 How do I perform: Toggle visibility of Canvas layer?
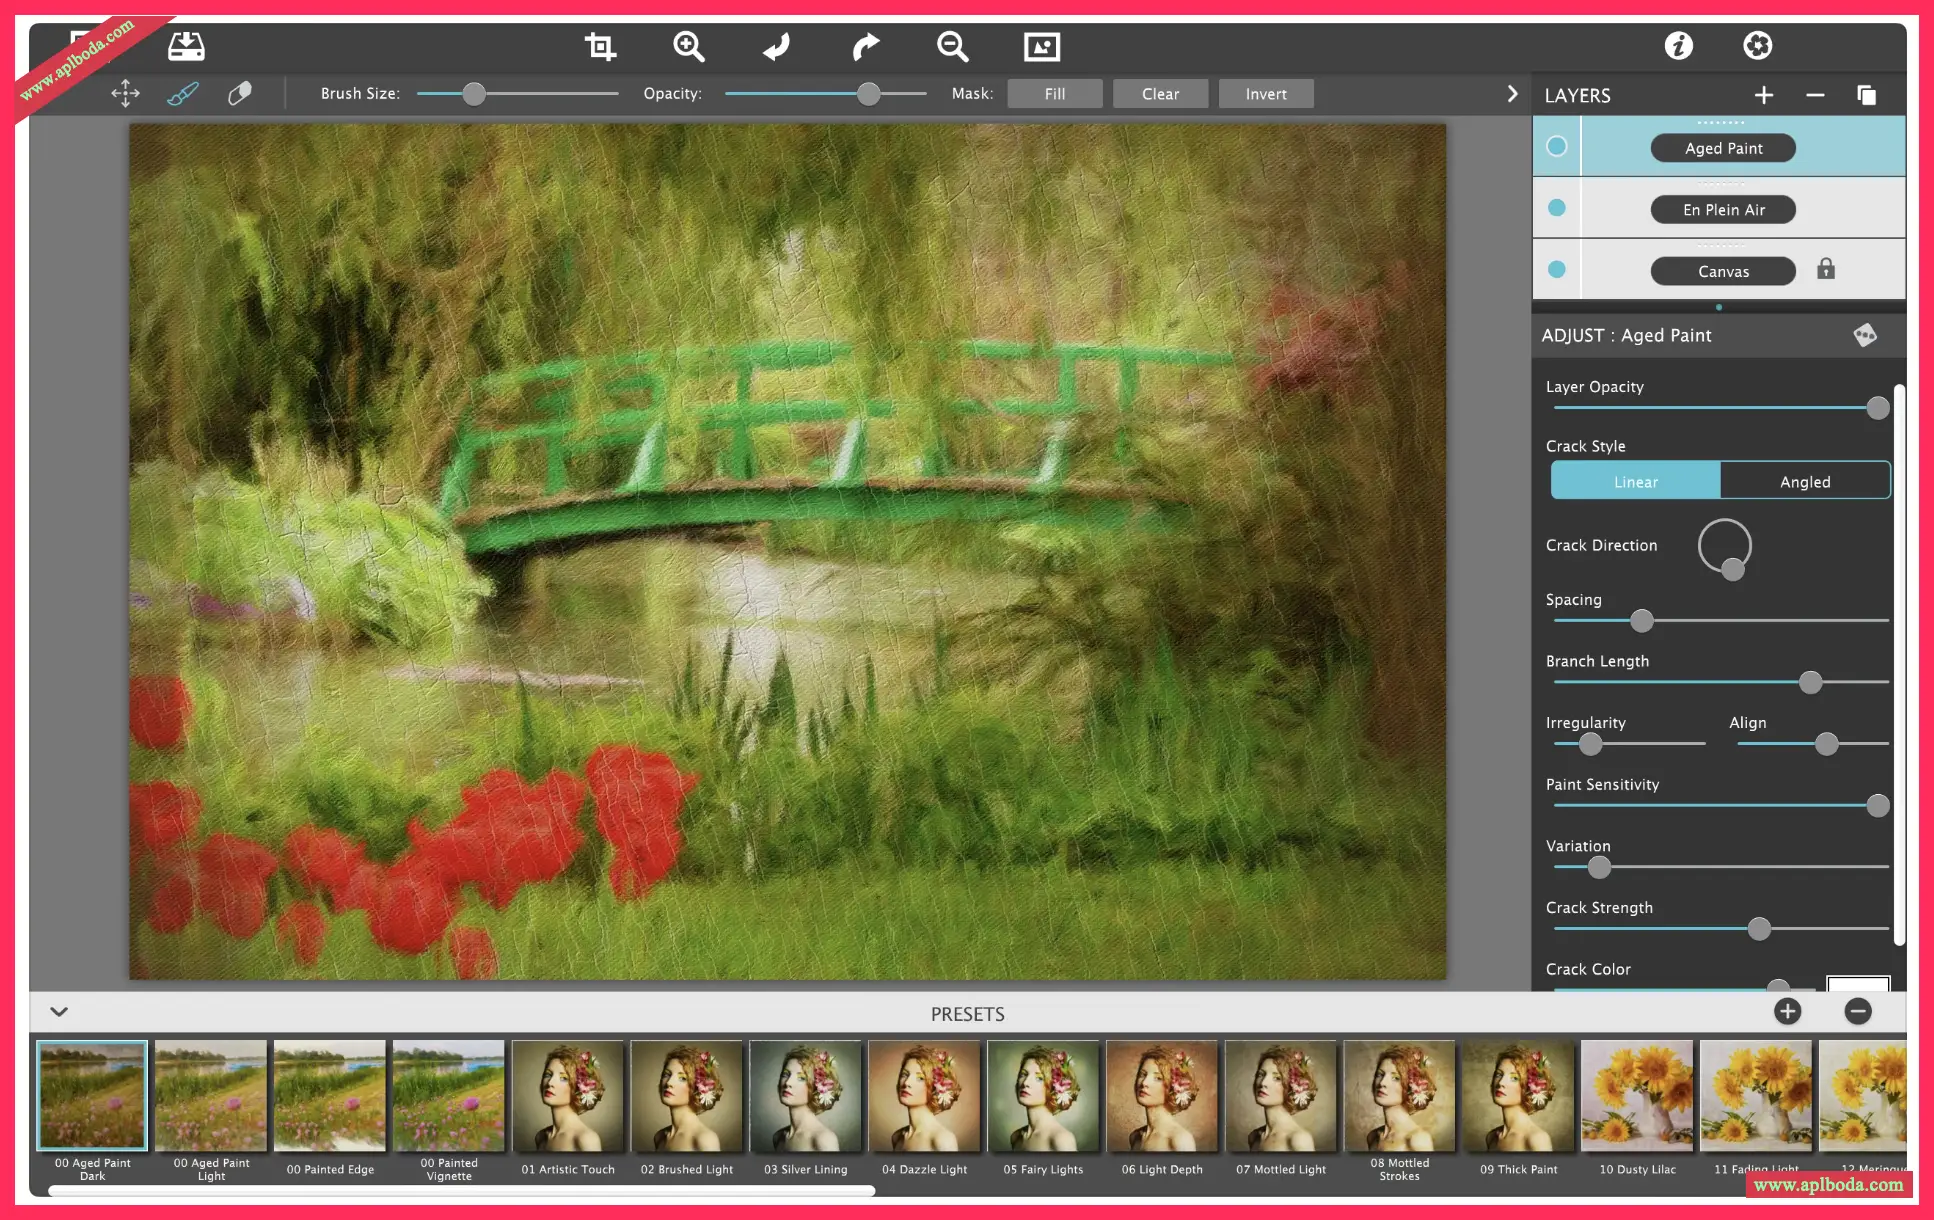(1557, 269)
